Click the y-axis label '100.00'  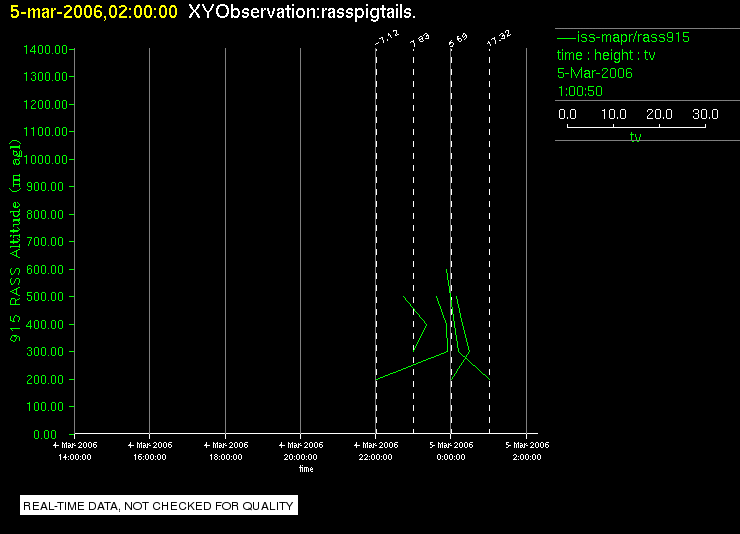45,406
